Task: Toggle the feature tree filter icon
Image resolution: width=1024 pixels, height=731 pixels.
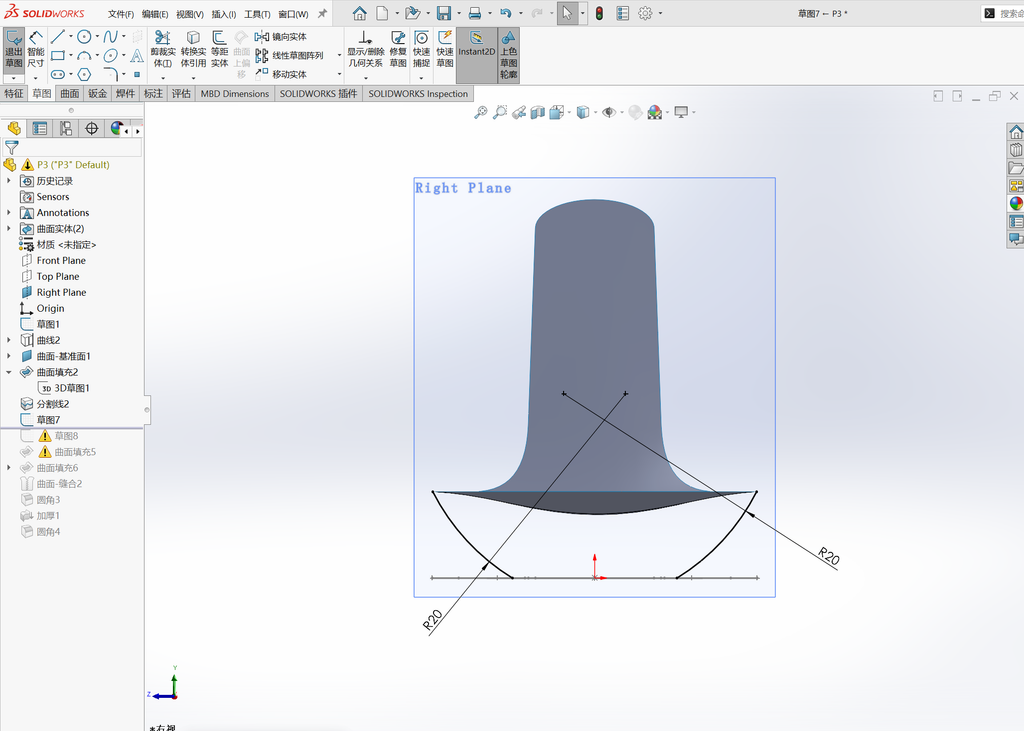Action: (12, 148)
